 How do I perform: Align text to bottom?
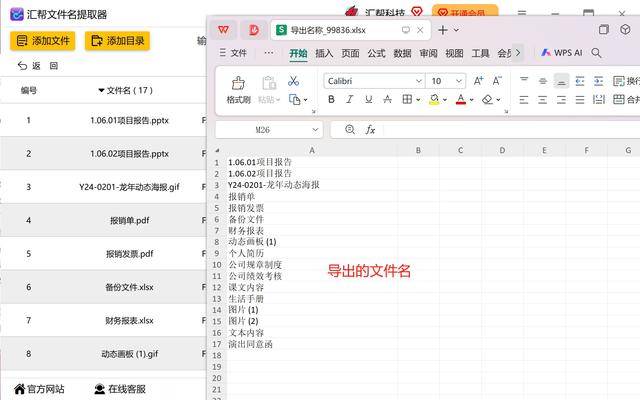[x=562, y=81]
